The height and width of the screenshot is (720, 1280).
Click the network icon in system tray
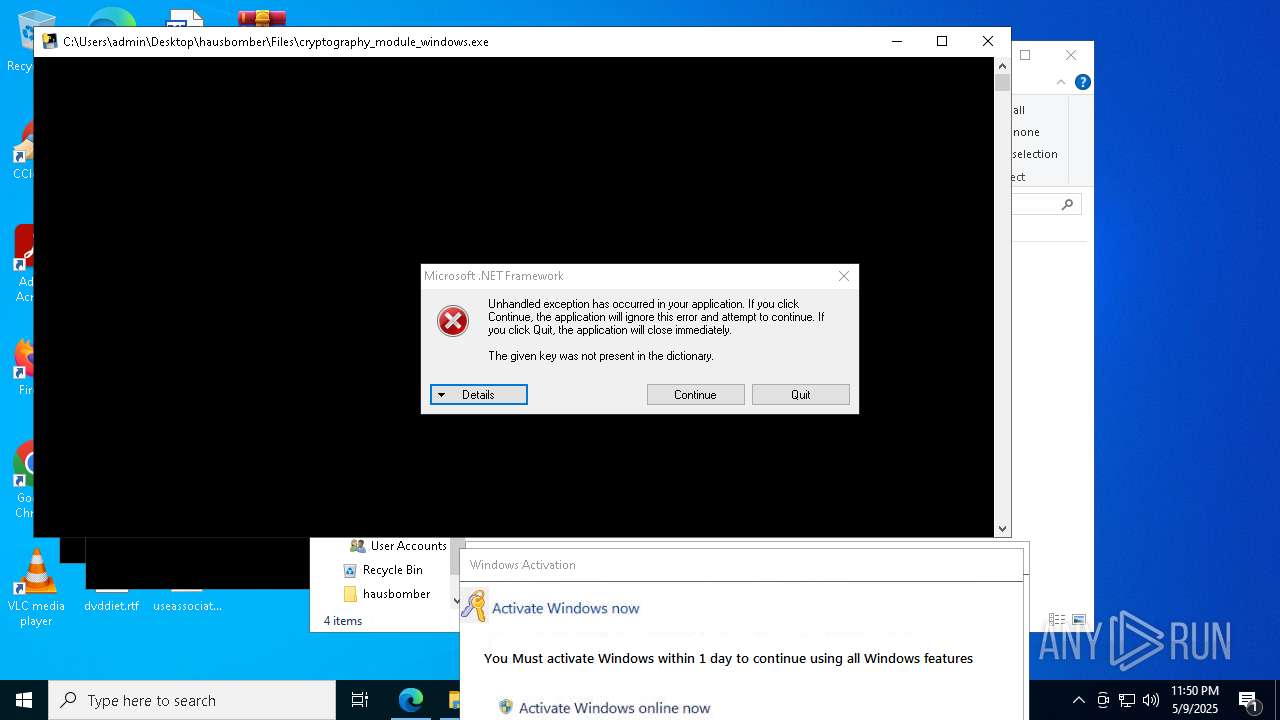(1127, 700)
